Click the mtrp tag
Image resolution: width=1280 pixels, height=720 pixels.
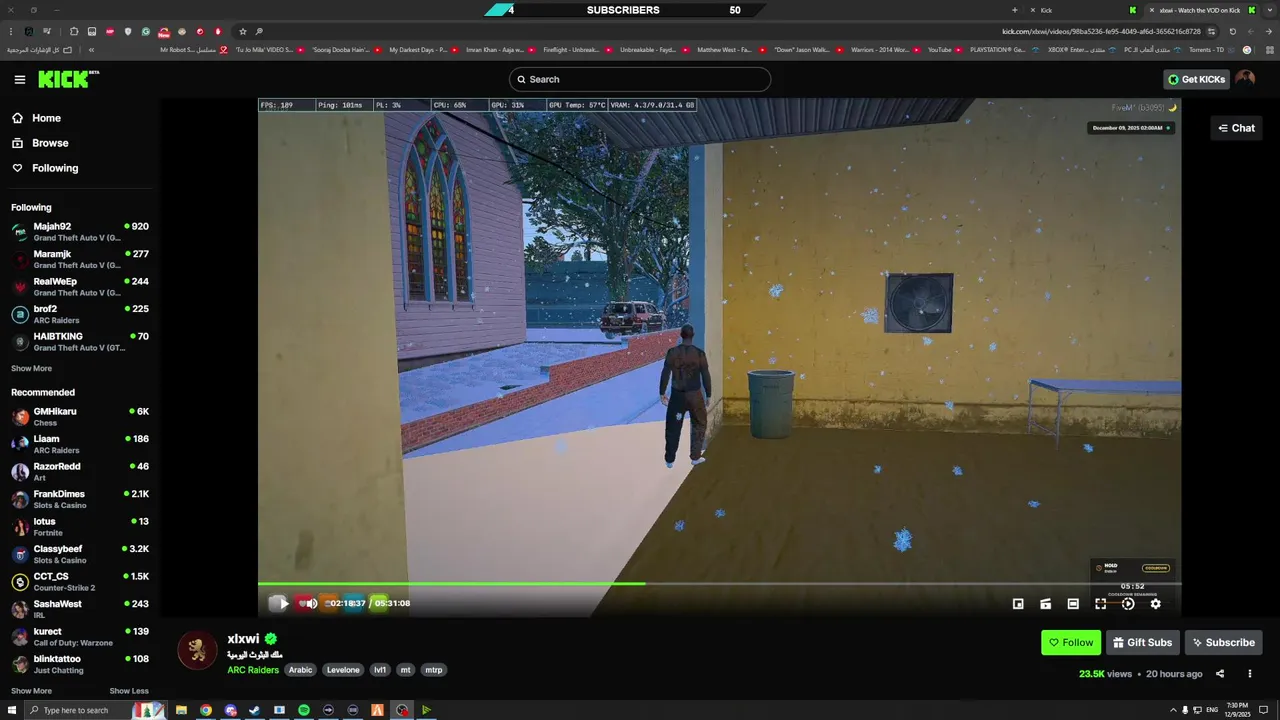pos(433,670)
